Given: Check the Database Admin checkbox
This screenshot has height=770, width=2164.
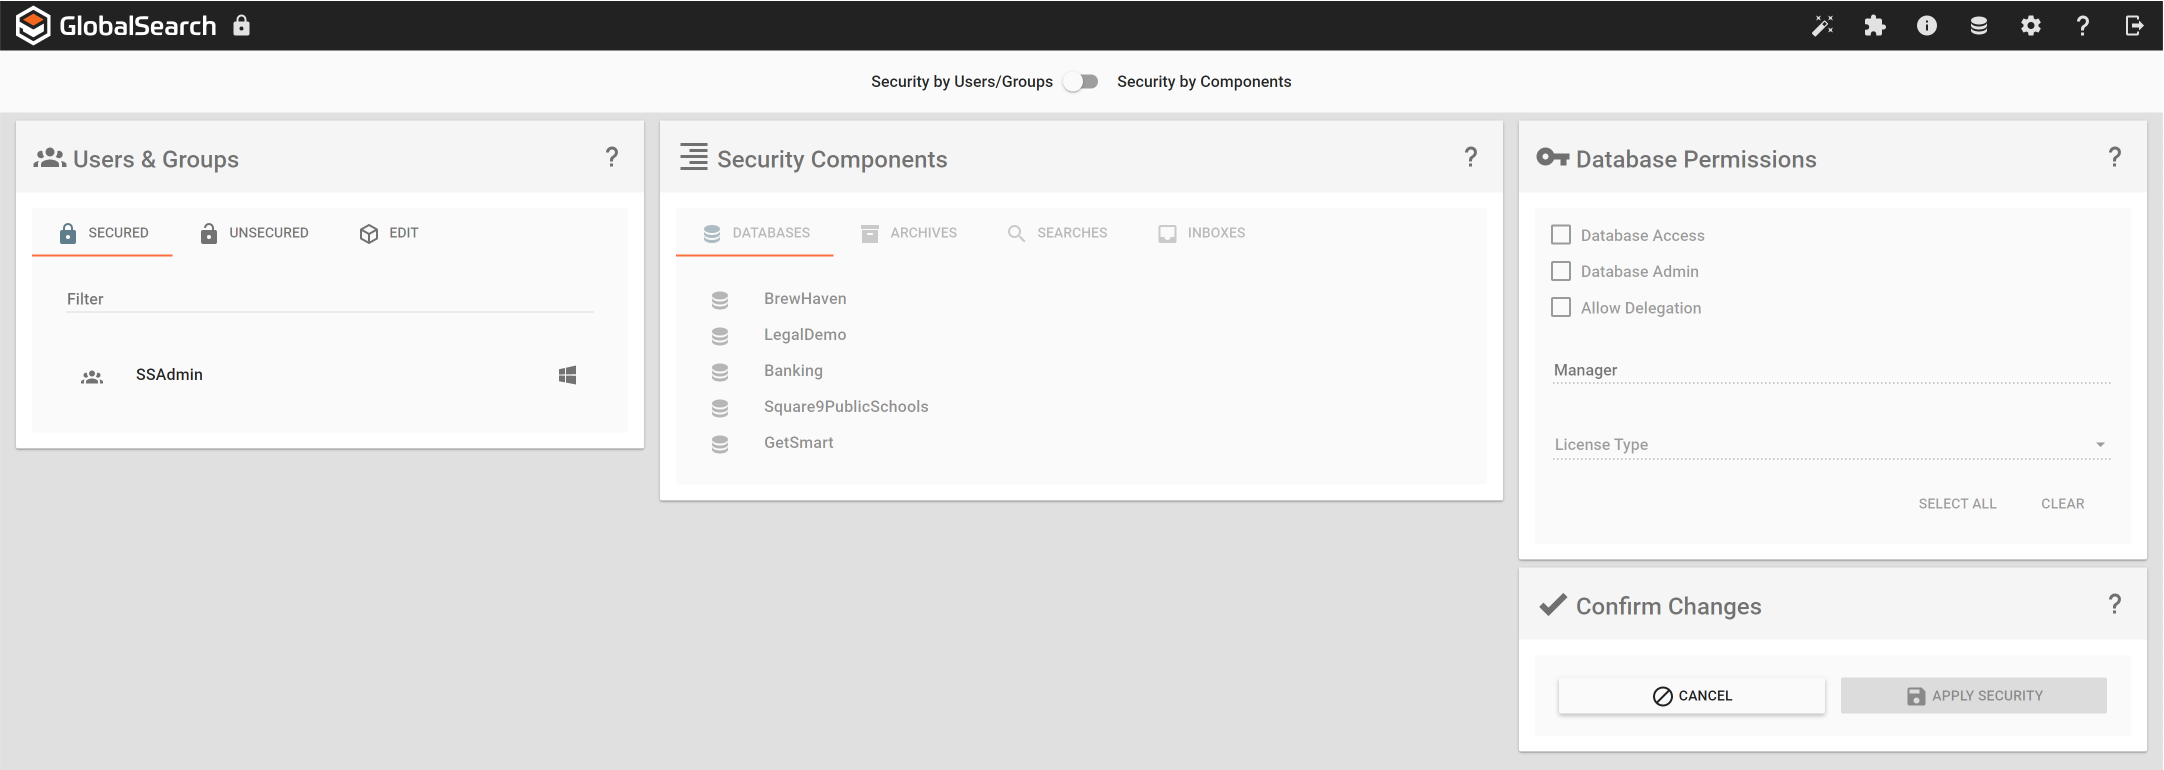Looking at the screenshot, I should click(x=1561, y=271).
